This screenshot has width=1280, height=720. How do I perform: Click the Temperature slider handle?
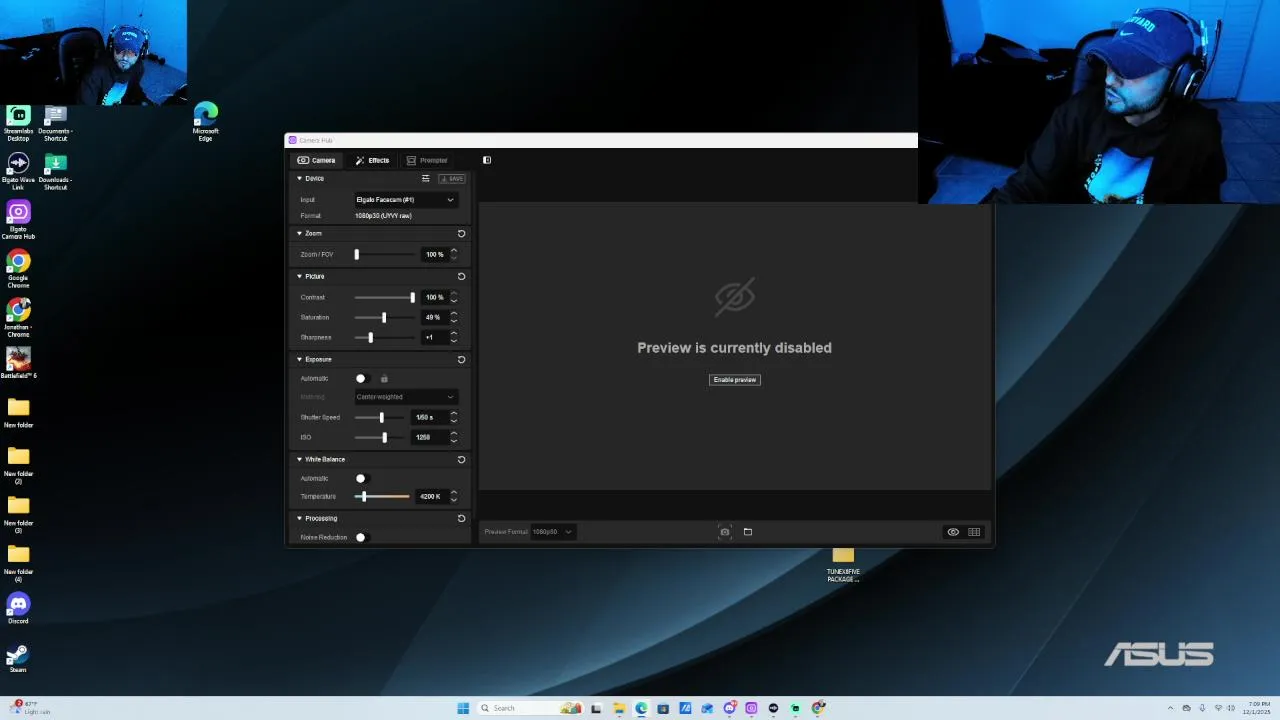coord(363,497)
